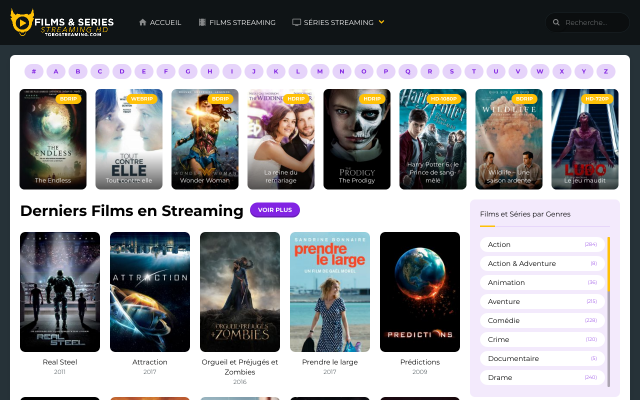
Task: Click the Real Steel title link
Action: pyautogui.click(x=60, y=362)
